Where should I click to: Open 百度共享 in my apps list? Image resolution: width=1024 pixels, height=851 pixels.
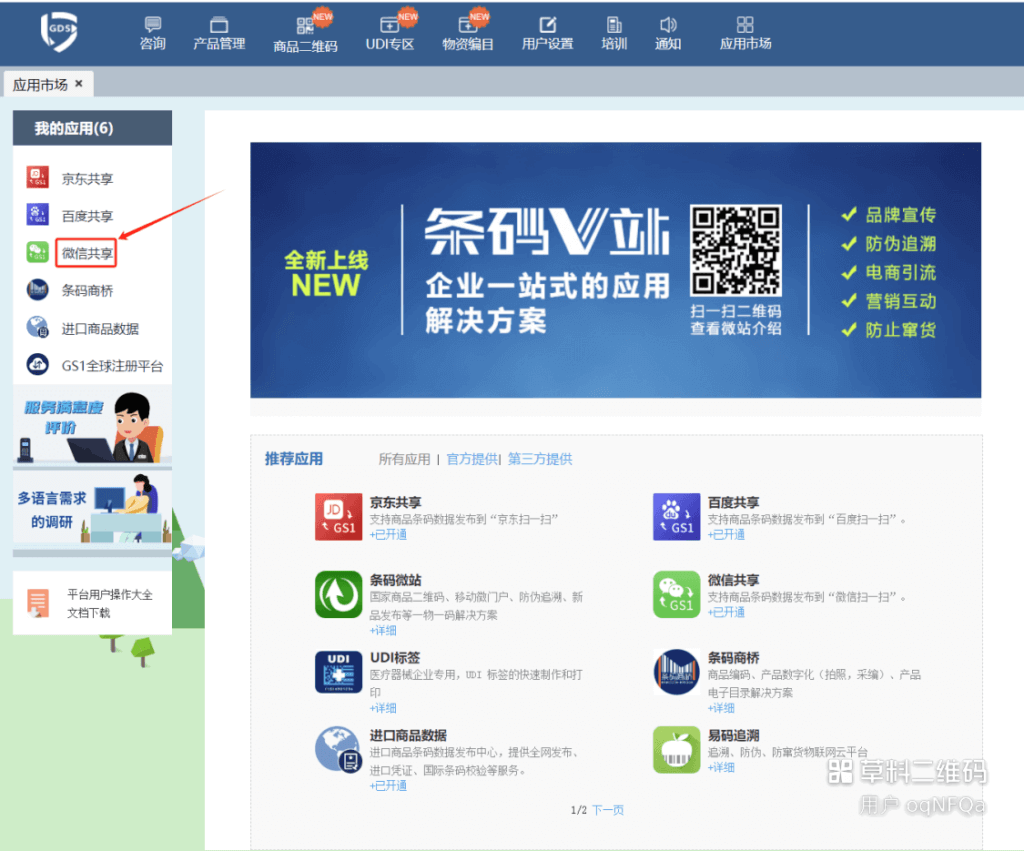[x=88, y=216]
